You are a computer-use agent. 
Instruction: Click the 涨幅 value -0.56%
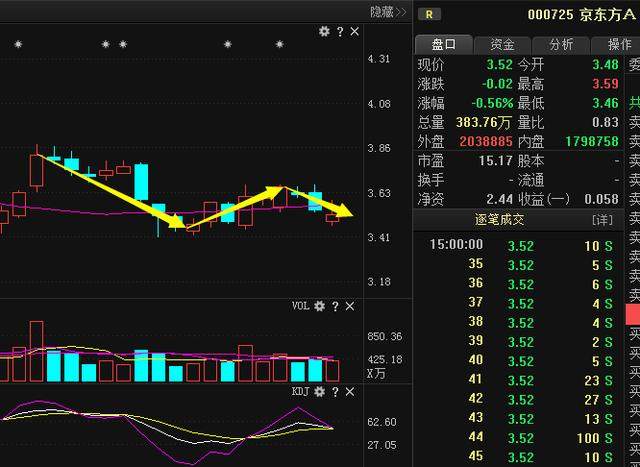[492, 103]
